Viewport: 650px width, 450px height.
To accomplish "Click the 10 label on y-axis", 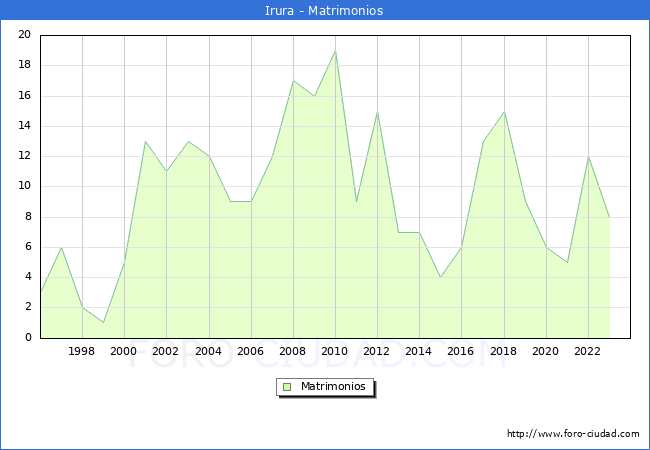I will [x=24, y=186].
